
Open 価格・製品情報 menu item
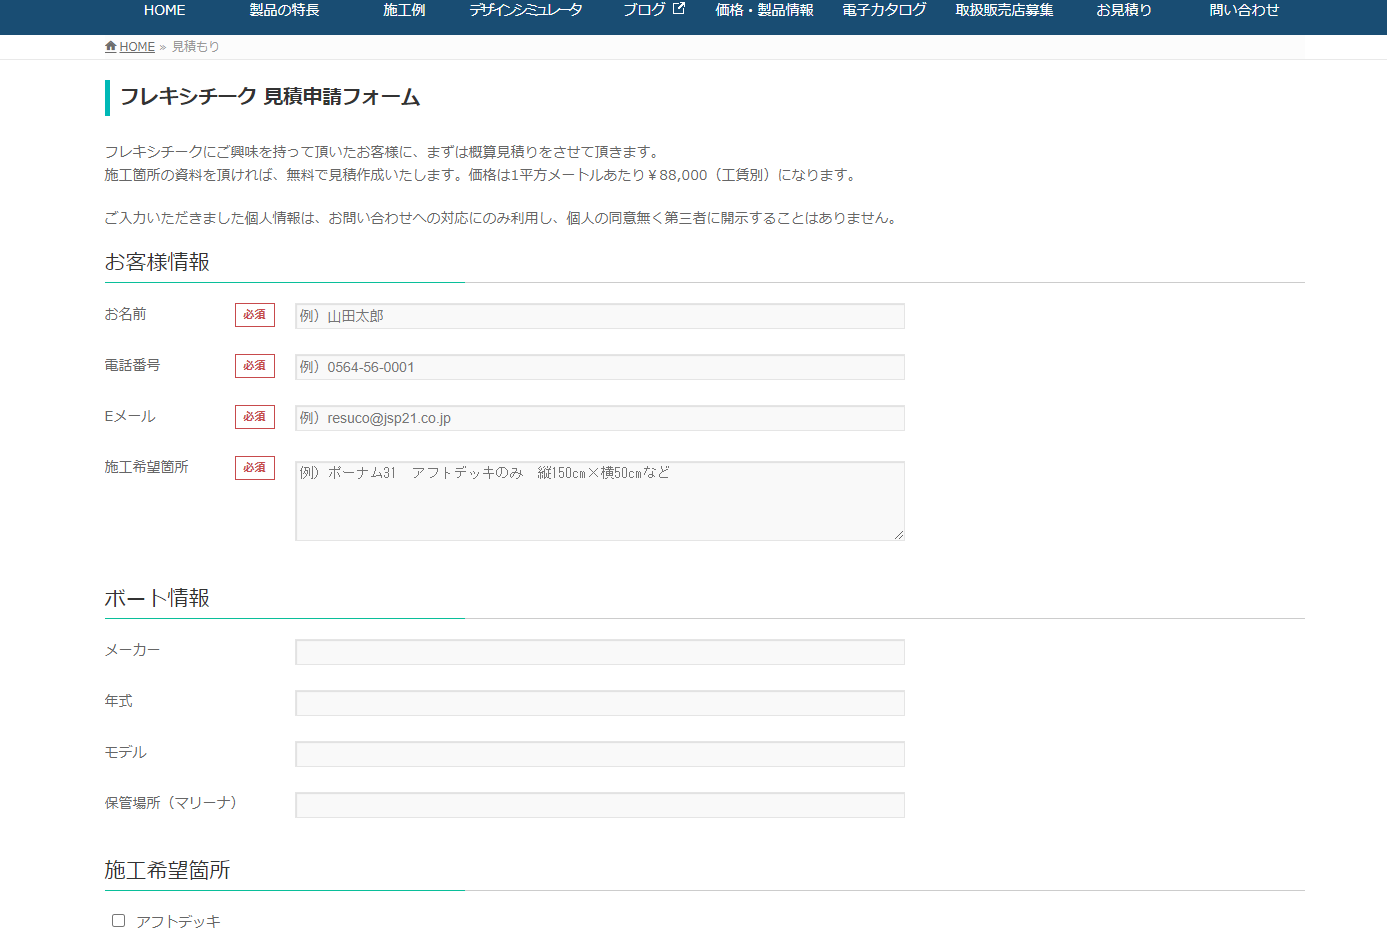(x=764, y=10)
